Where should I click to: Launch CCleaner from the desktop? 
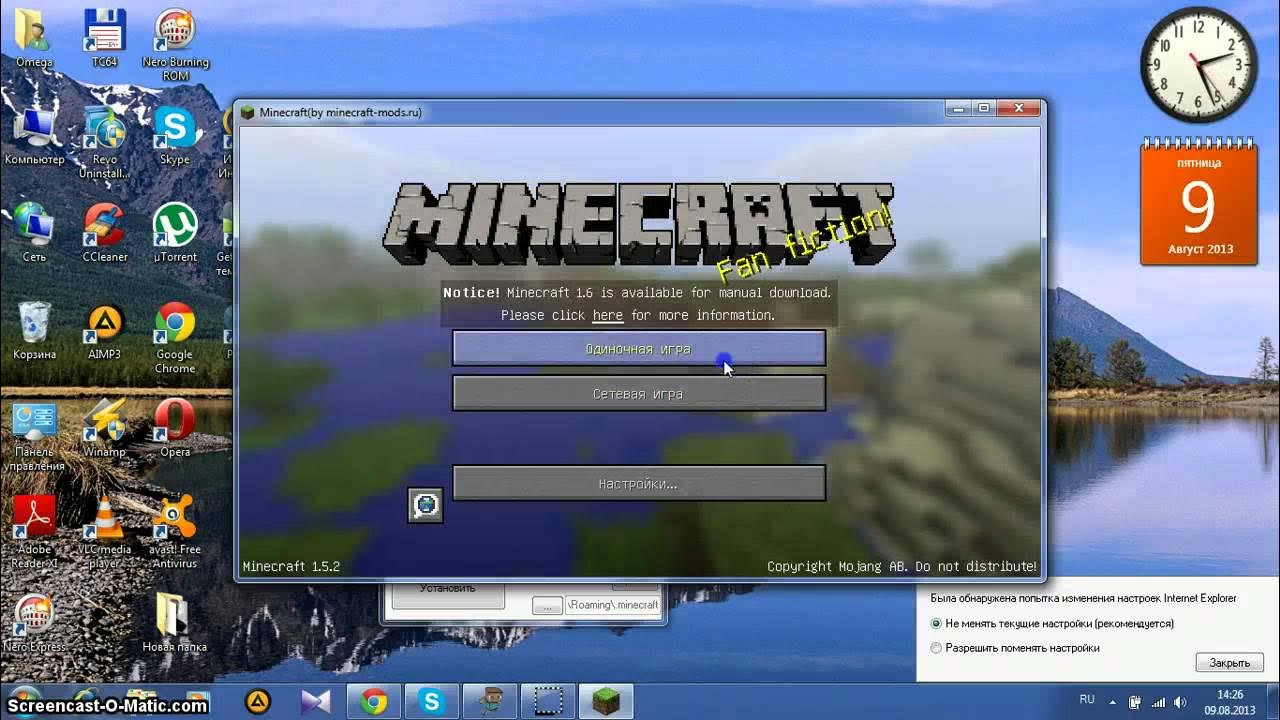coord(104,232)
